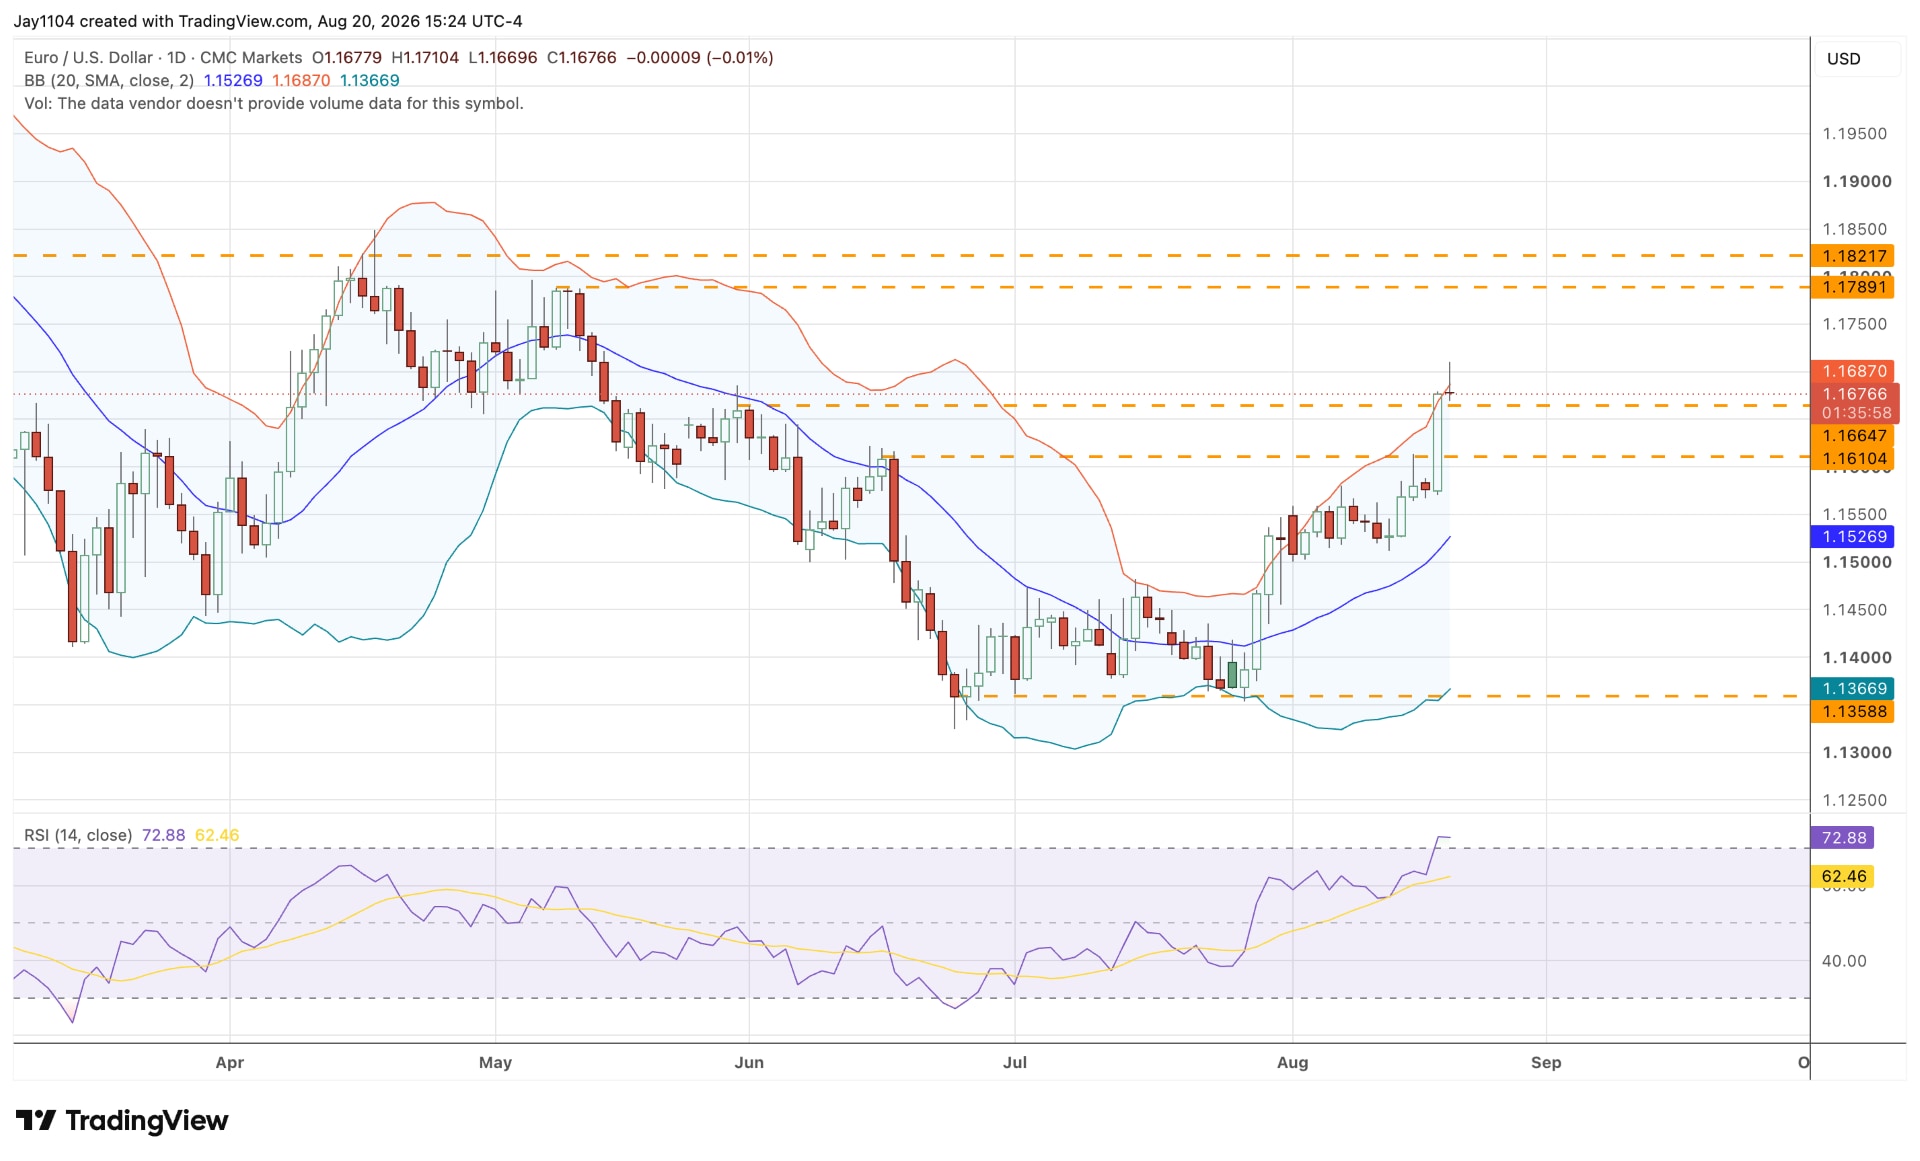This screenshot has width=1920, height=1161.
Task: Click the RSI (14, close) indicator legend
Action: [x=78, y=835]
